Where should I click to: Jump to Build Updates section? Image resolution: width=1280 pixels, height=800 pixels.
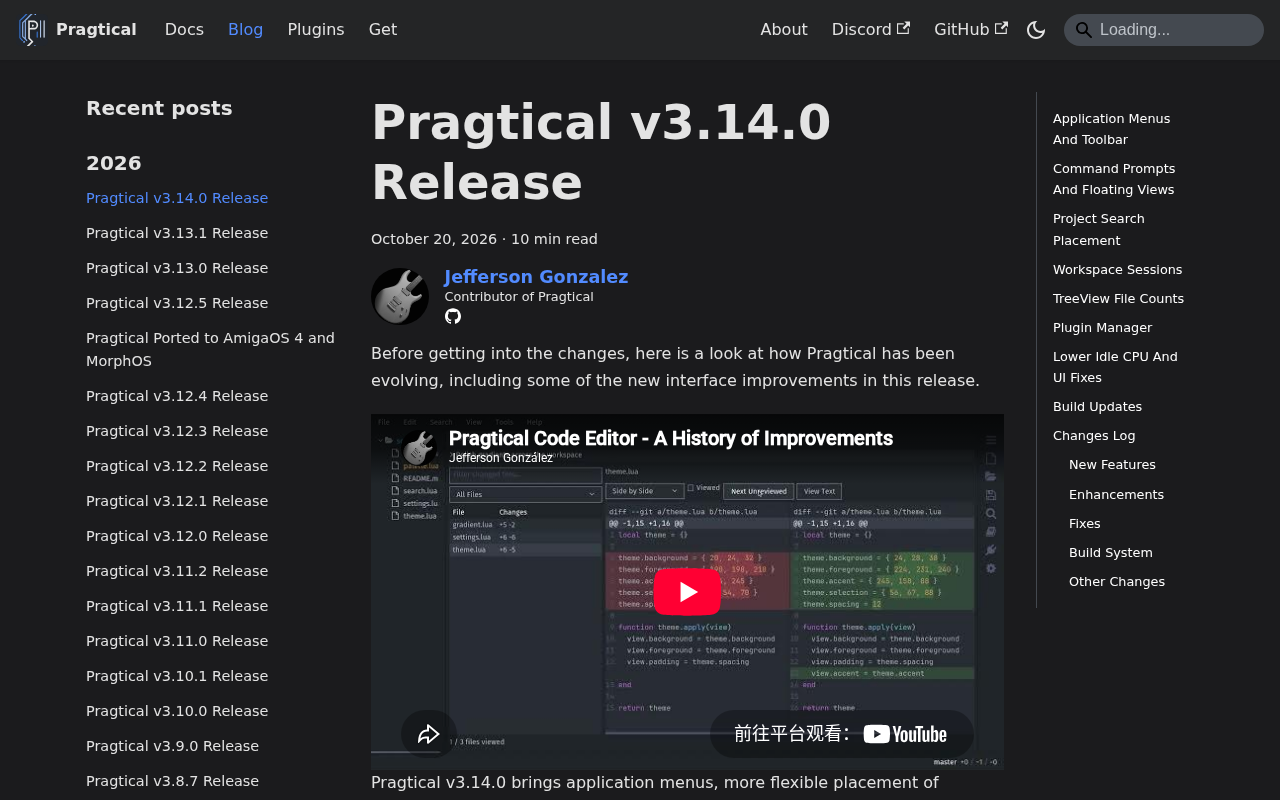[1097, 407]
